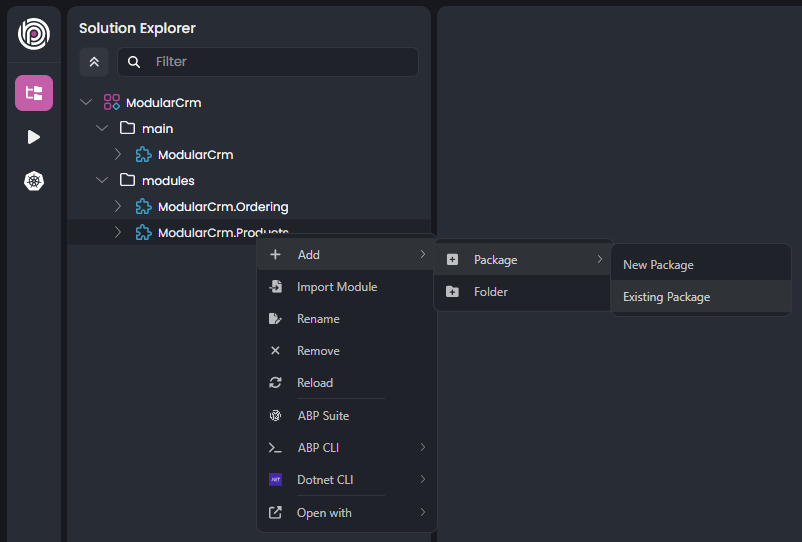802x542 pixels.
Task: Select Existing Package option
Action: click(701, 297)
